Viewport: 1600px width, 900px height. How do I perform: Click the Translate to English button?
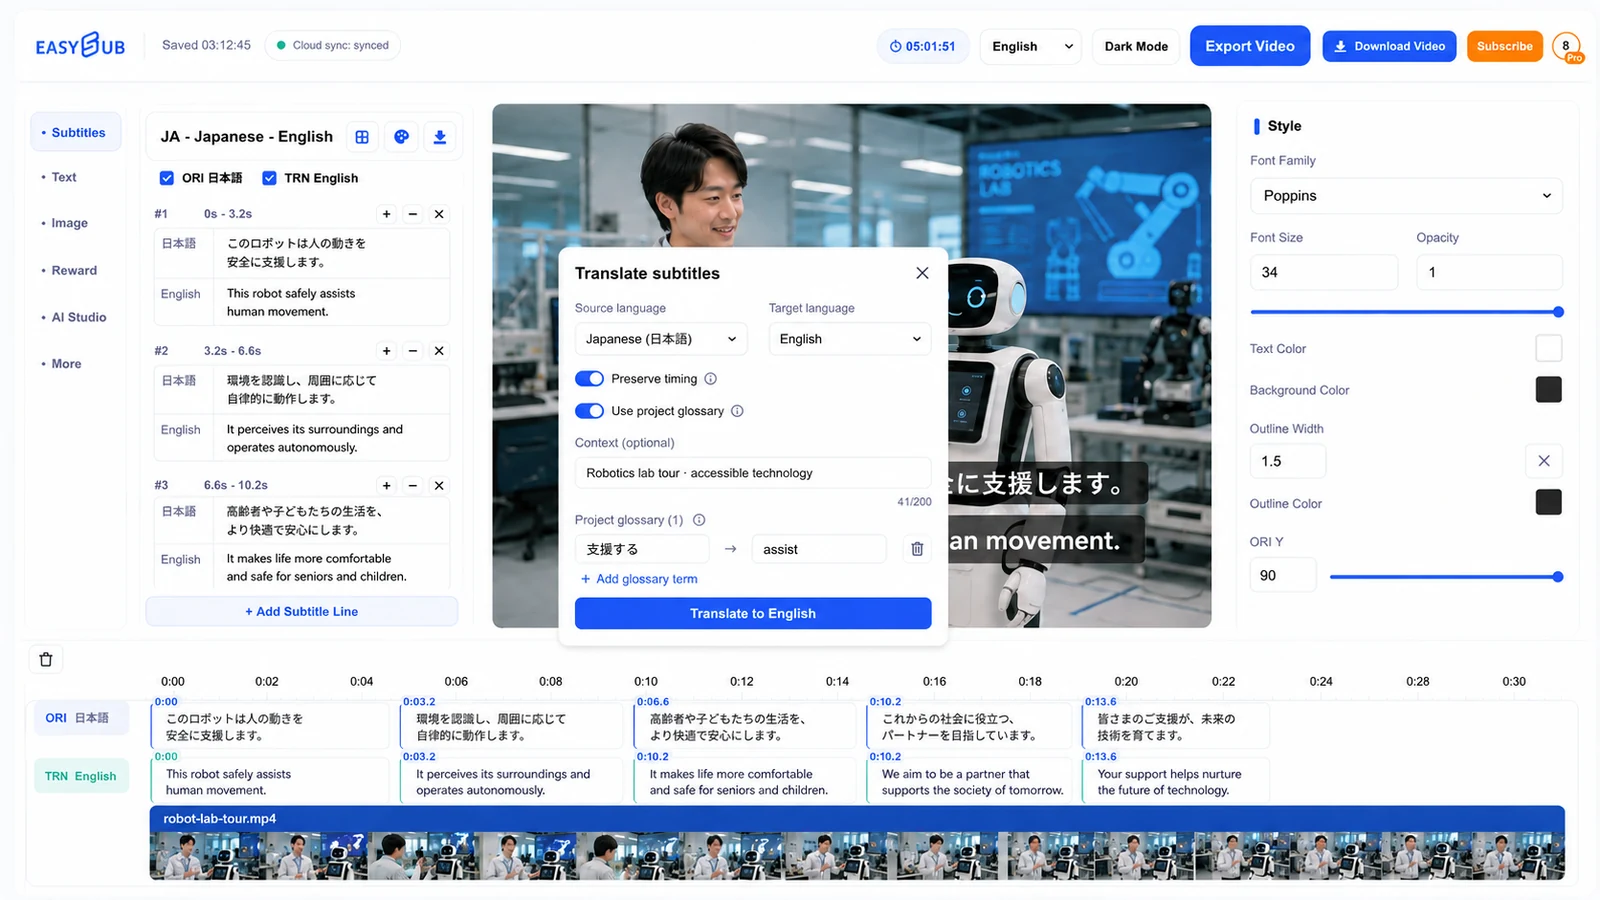753,613
